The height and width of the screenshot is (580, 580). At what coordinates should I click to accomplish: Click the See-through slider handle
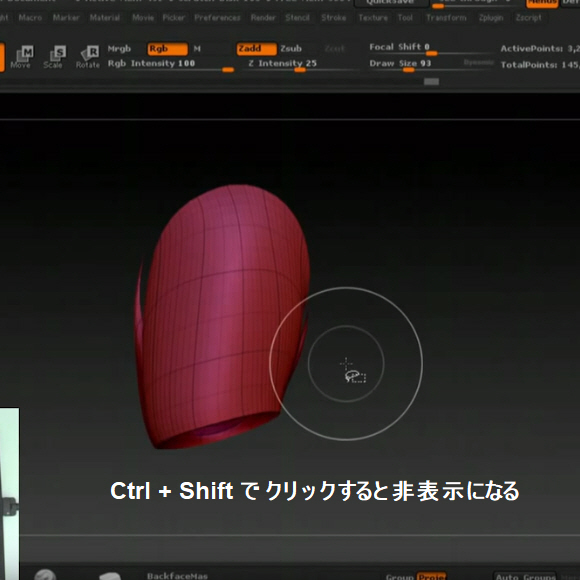tap(438, 6)
